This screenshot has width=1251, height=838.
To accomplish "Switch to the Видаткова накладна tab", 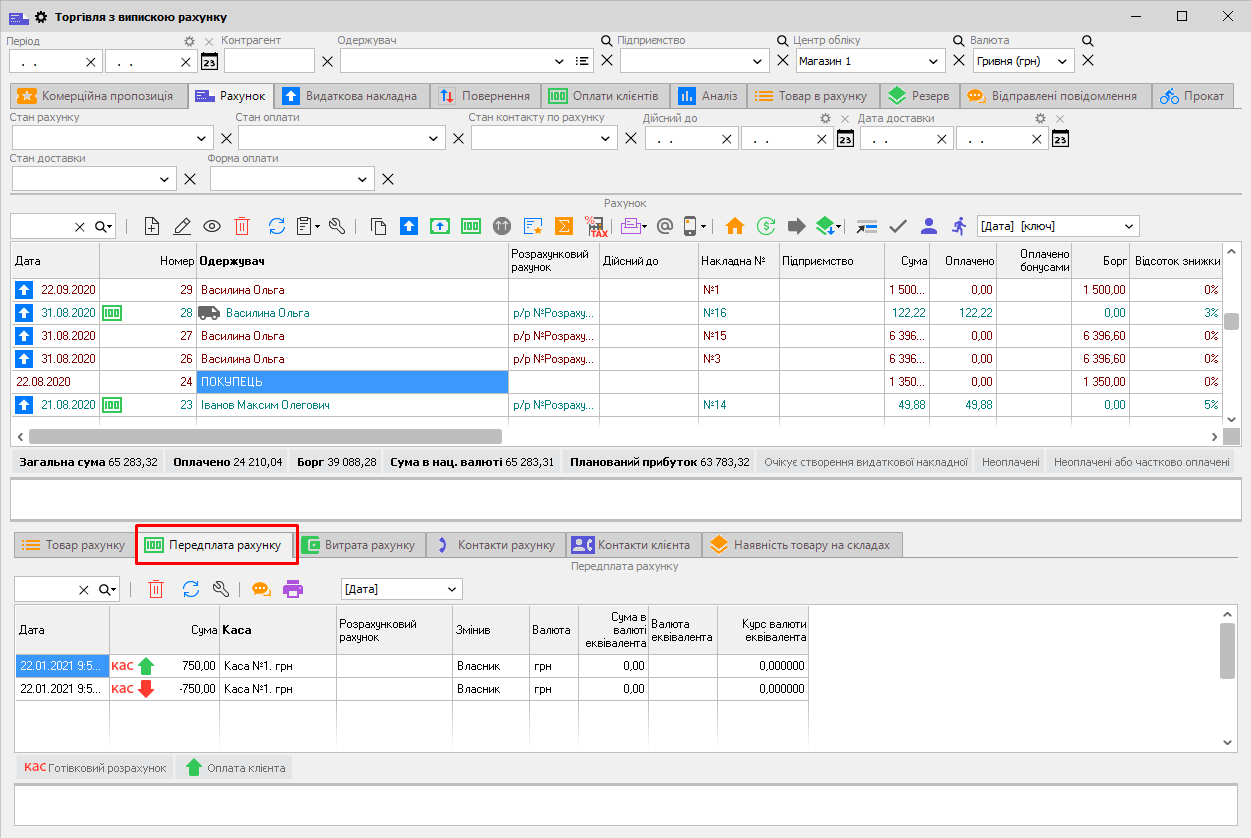I will point(352,96).
